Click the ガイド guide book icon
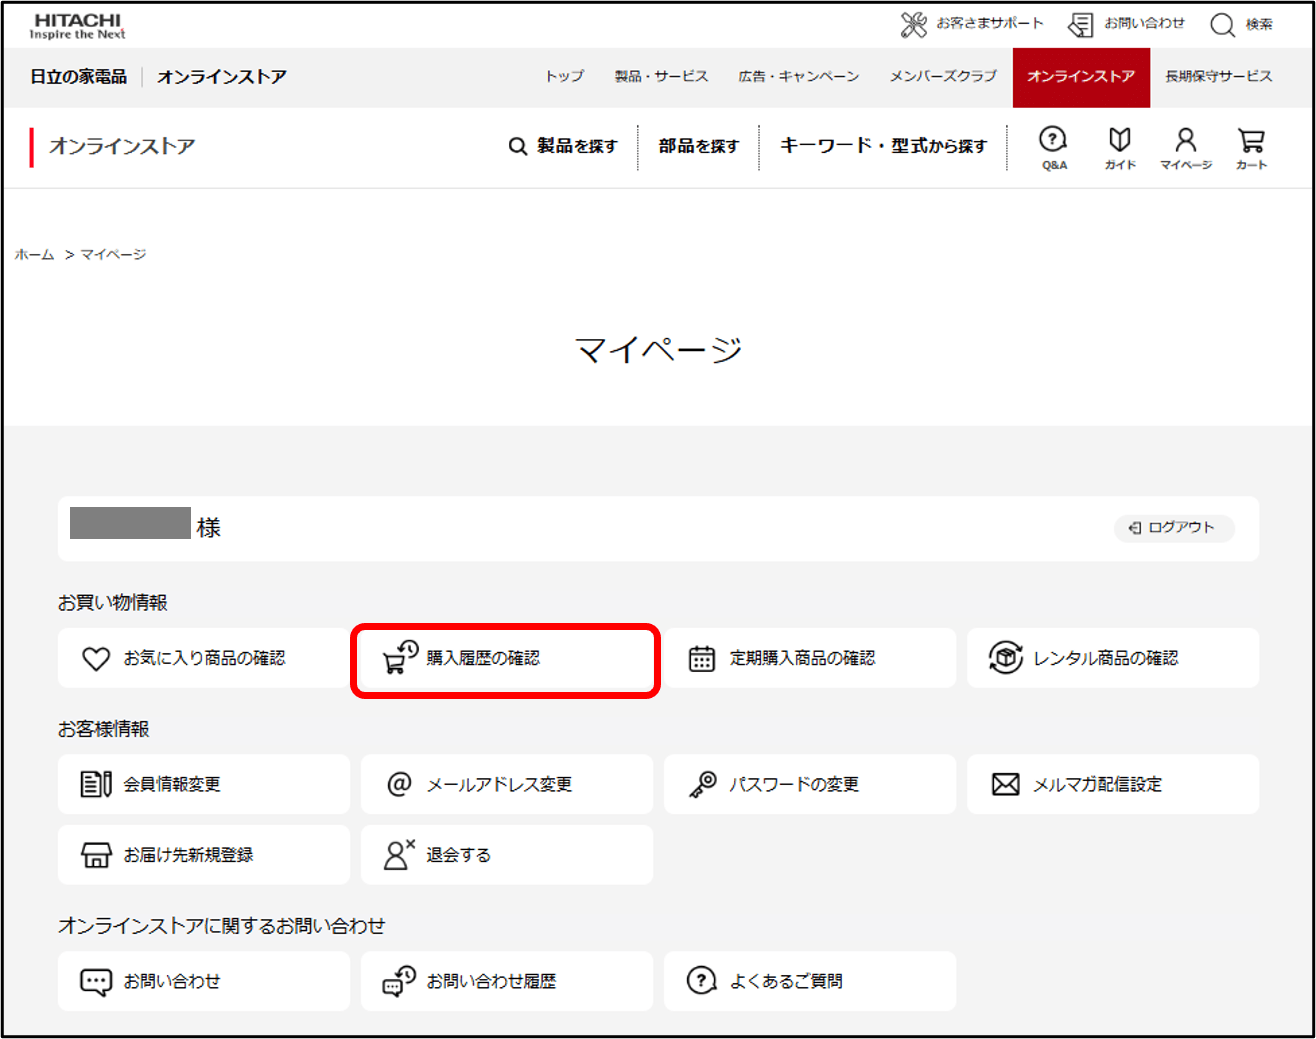The image size is (1316, 1039). click(1119, 141)
